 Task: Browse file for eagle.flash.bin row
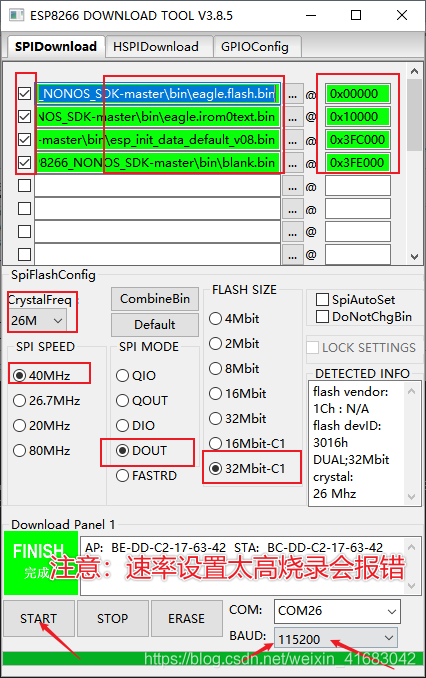(x=293, y=94)
